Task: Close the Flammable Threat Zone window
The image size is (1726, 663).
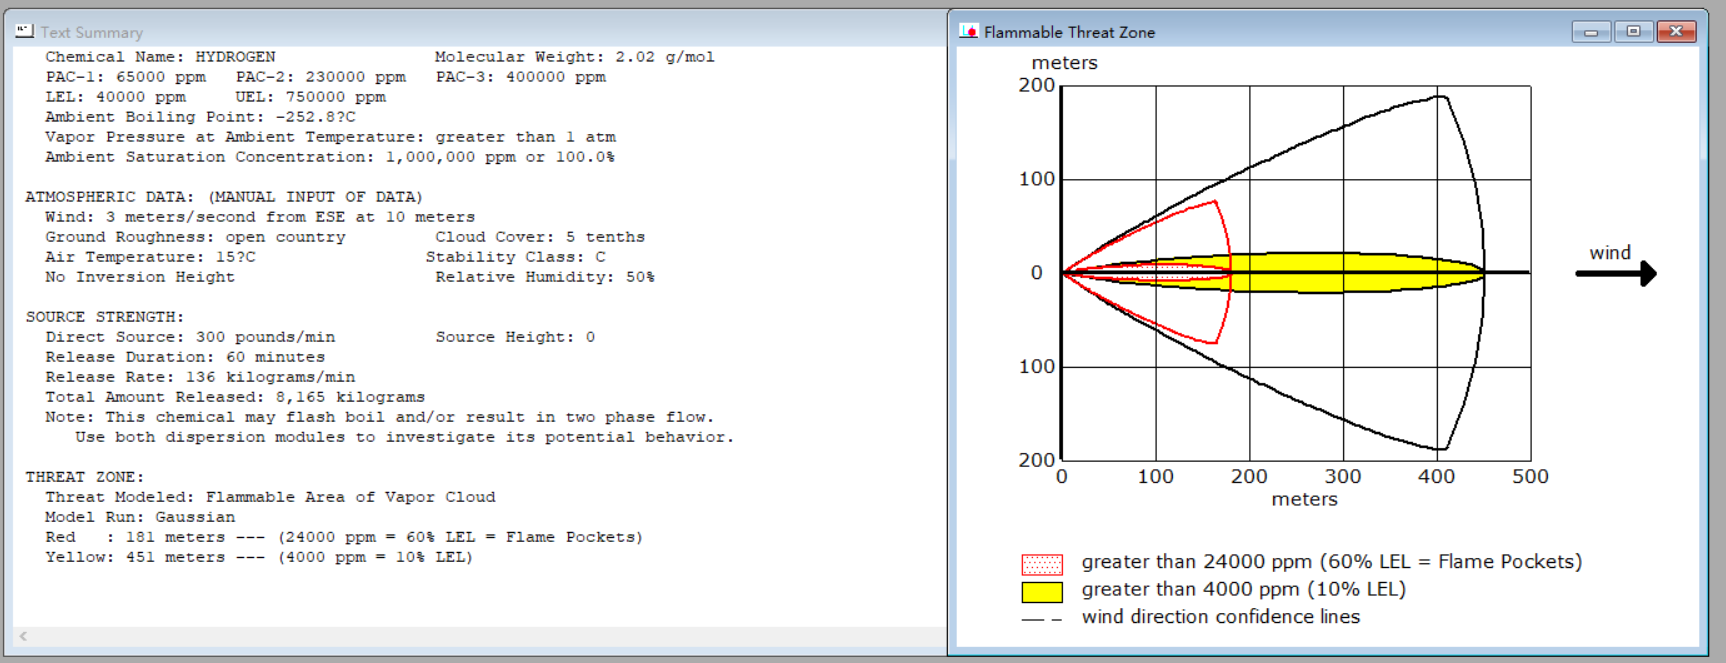Action: point(1677,31)
